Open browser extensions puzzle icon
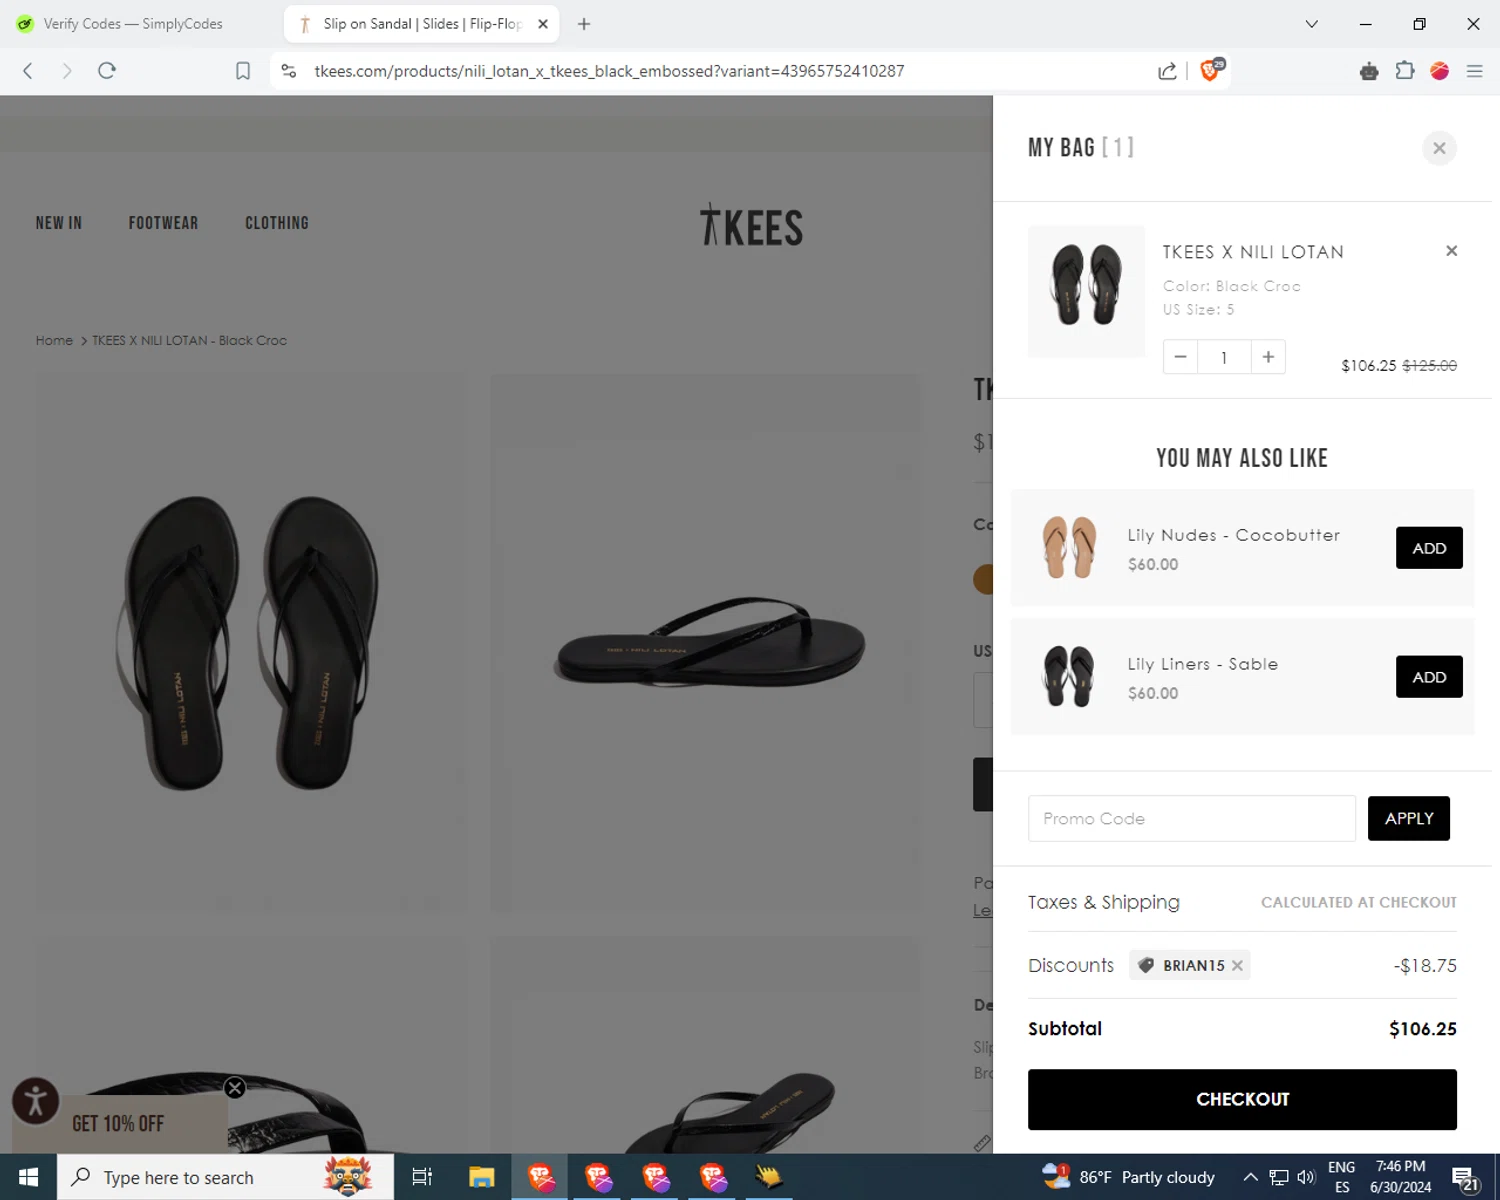The height and width of the screenshot is (1200, 1500). (1405, 71)
